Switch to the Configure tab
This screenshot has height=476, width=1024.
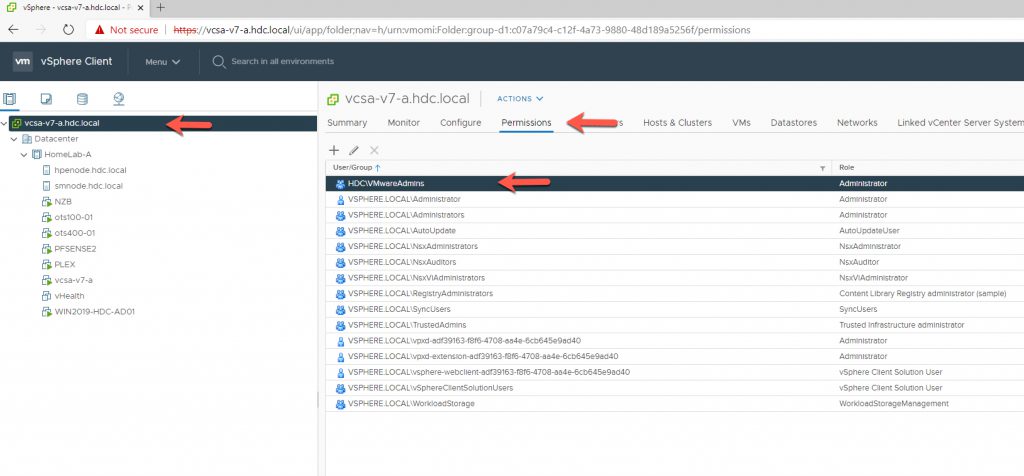[460, 123]
